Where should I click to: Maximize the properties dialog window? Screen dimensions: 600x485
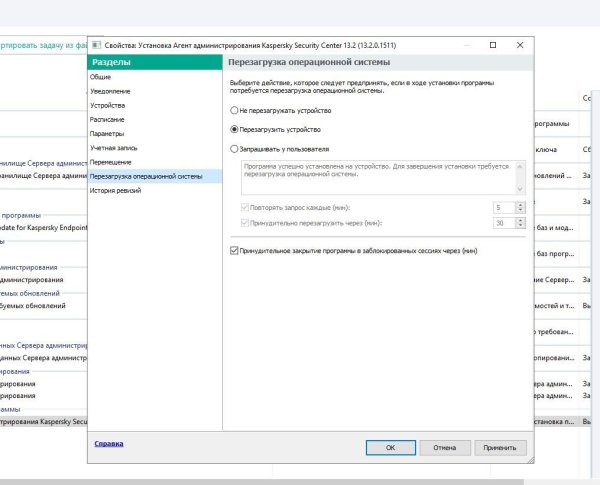[x=493, y=45]
